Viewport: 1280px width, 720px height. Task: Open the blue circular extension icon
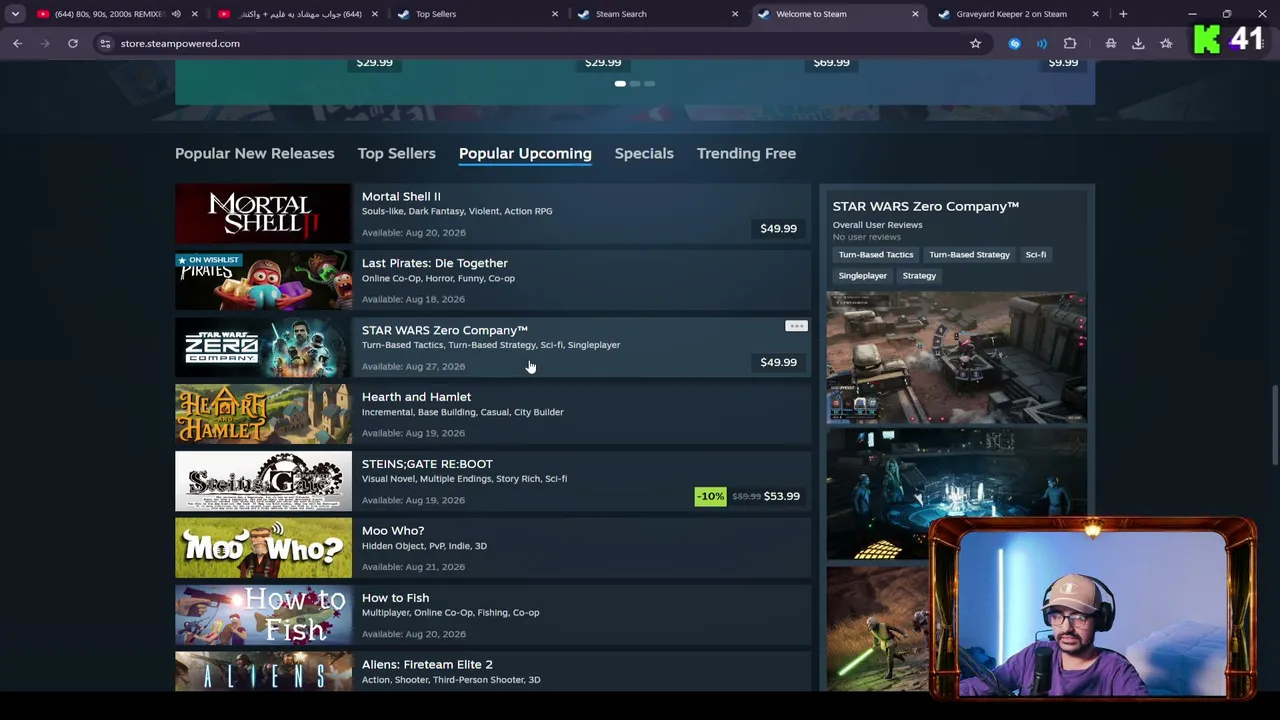[1014, 43]
